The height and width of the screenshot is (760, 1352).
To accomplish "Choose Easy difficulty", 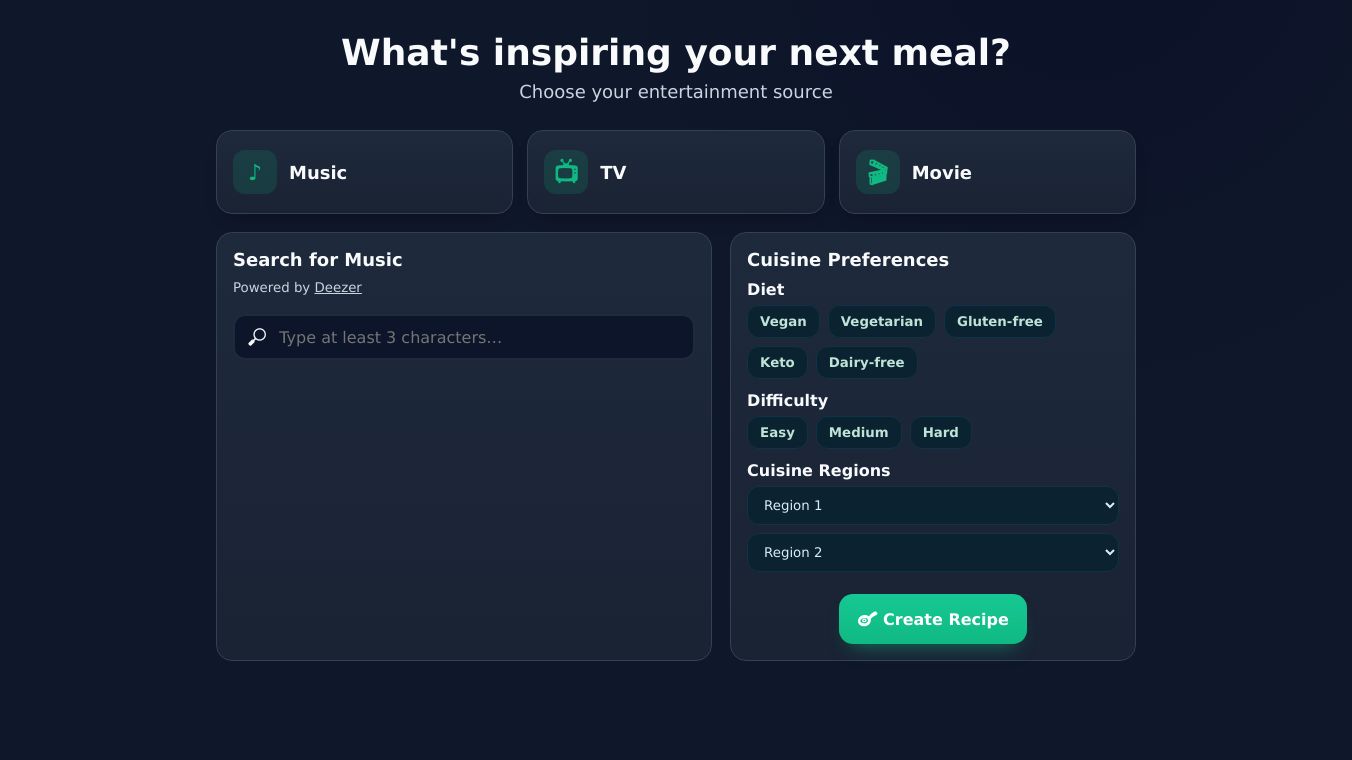I will pos(777,432).
